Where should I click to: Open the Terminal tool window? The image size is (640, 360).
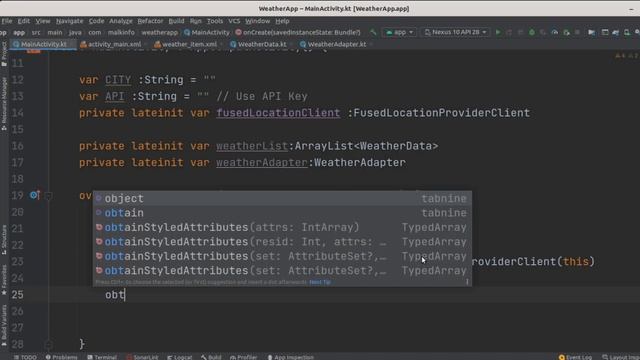tap(102, 357)
